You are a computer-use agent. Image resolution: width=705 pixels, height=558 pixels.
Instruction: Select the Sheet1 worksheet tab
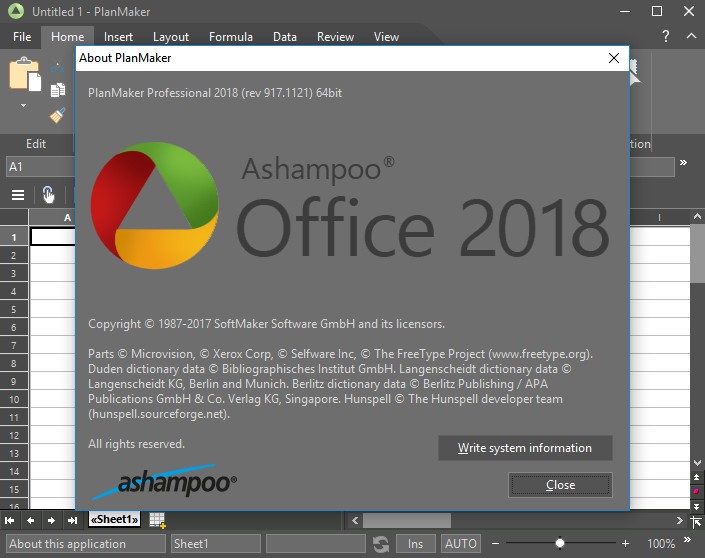click(115, 519)
